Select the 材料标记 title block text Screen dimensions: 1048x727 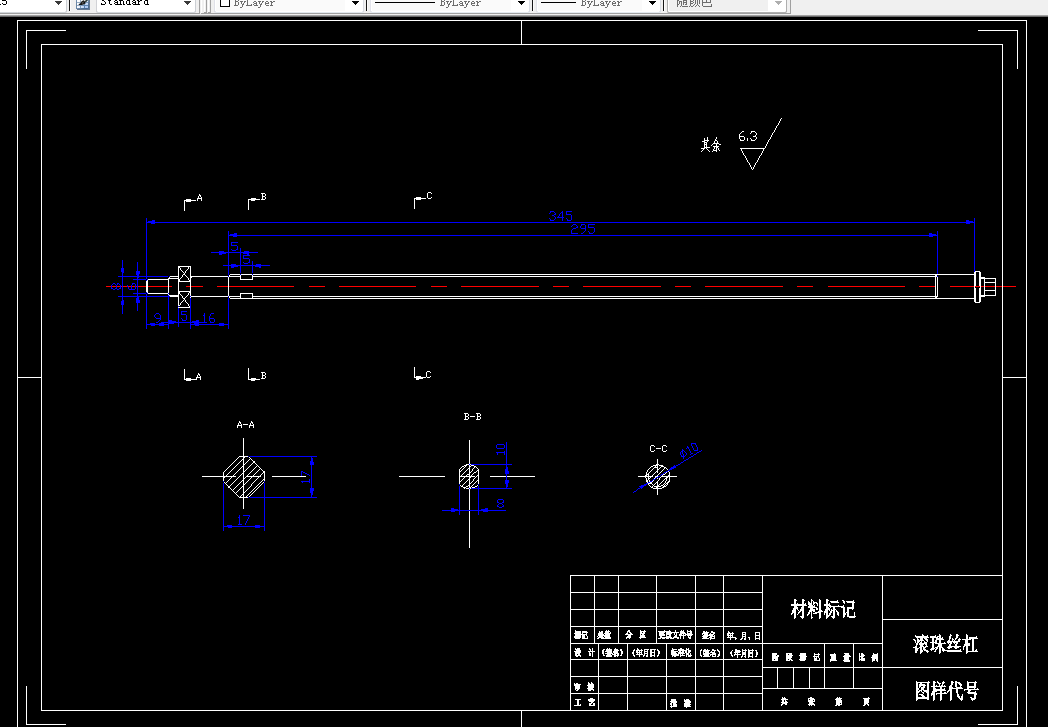coord(823,609)
